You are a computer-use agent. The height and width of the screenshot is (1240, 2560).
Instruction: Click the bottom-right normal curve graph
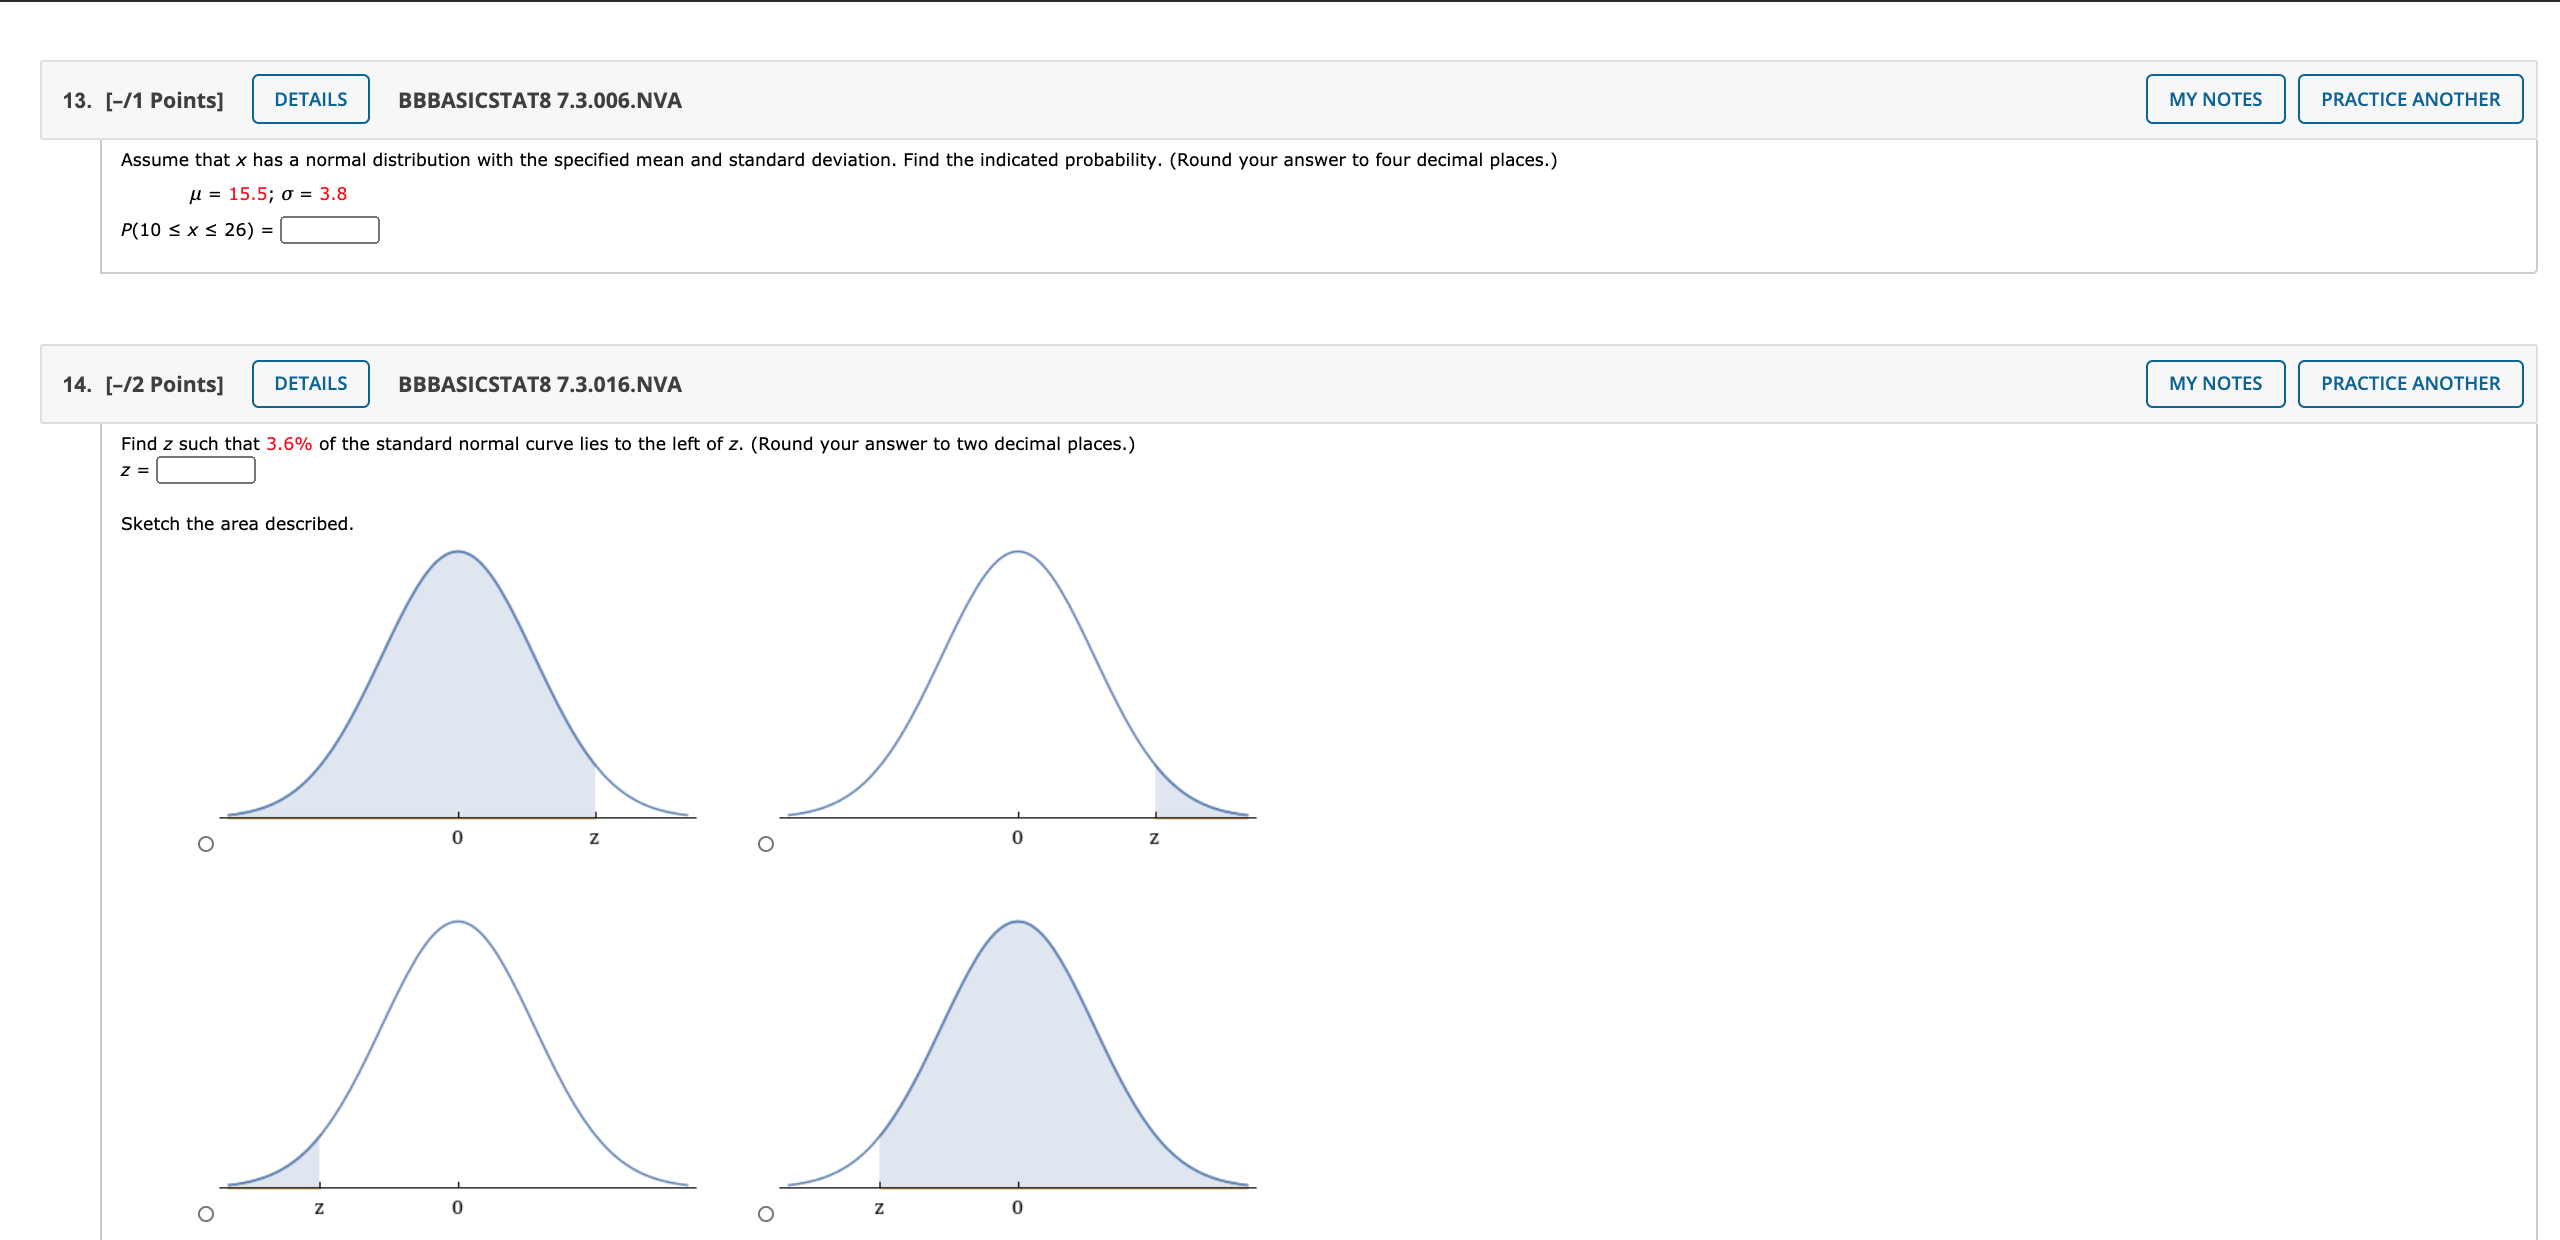tap(1018, 1060)
